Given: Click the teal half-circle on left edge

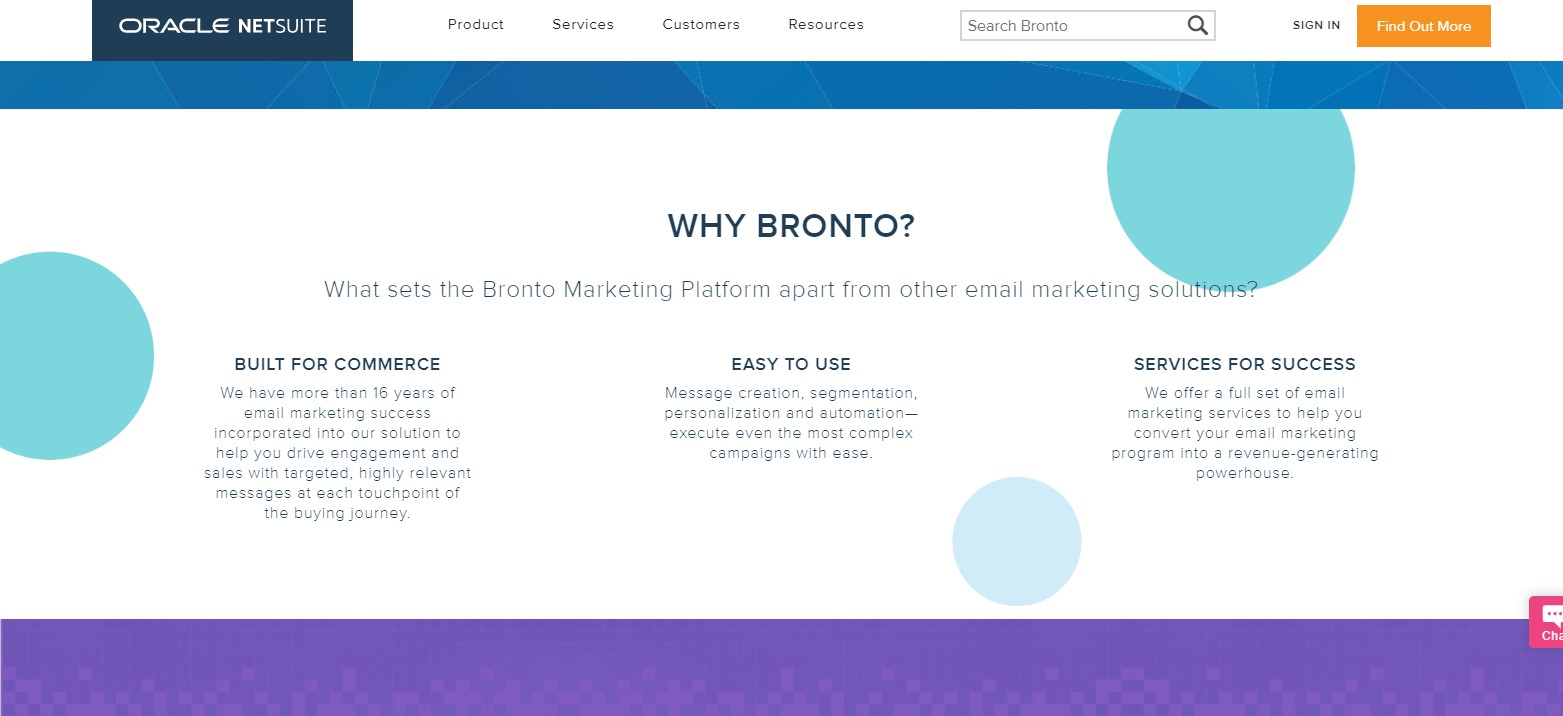Looking at the screenshot, I should pos(70,356).
